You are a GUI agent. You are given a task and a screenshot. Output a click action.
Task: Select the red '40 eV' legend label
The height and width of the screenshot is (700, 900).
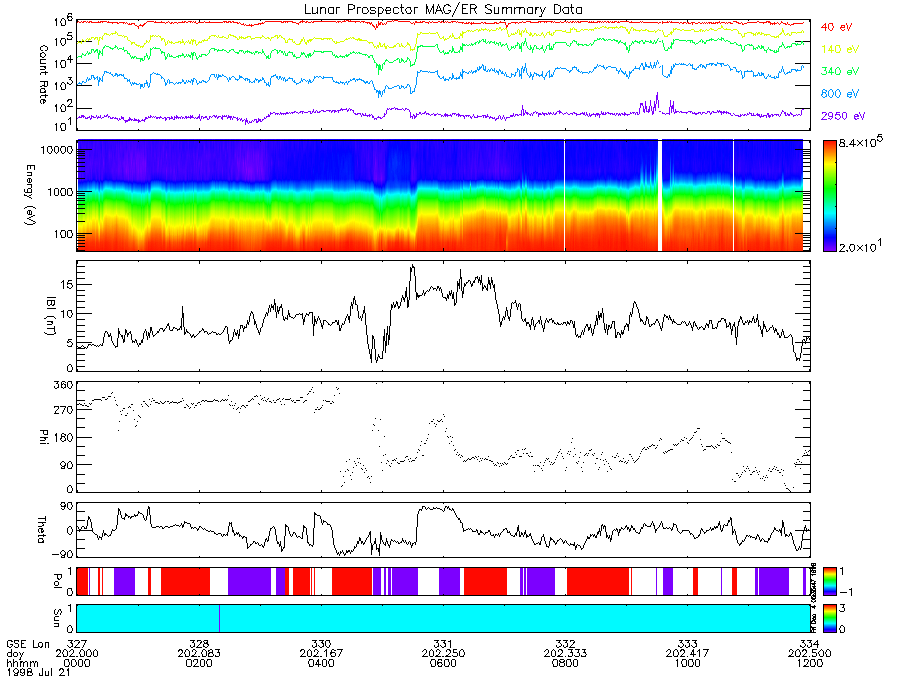point(836,27)
